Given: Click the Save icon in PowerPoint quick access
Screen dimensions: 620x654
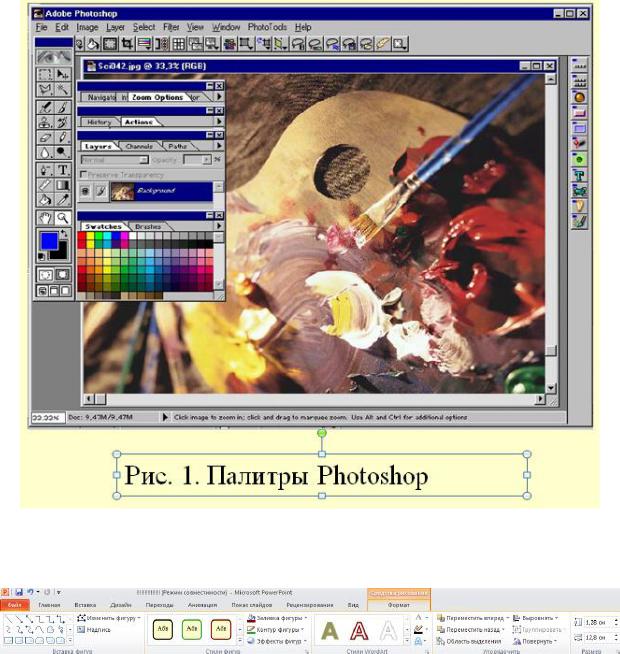Looking at the screenshot, I should click(x=19, y=592).
